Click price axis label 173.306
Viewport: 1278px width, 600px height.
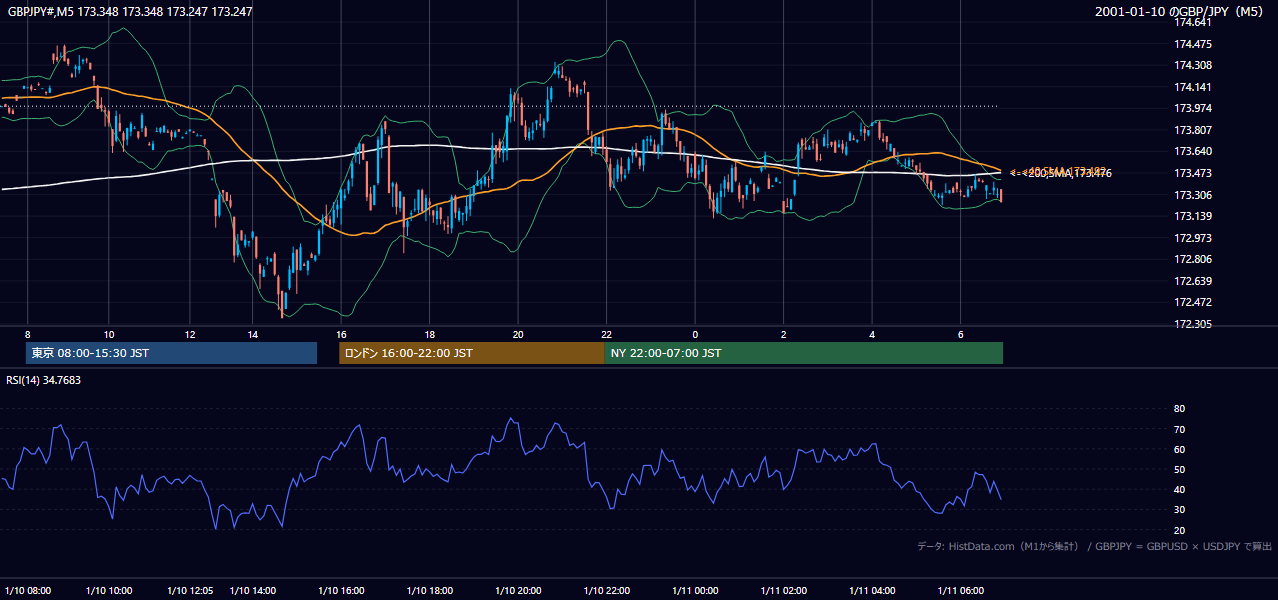(1192, 195)
